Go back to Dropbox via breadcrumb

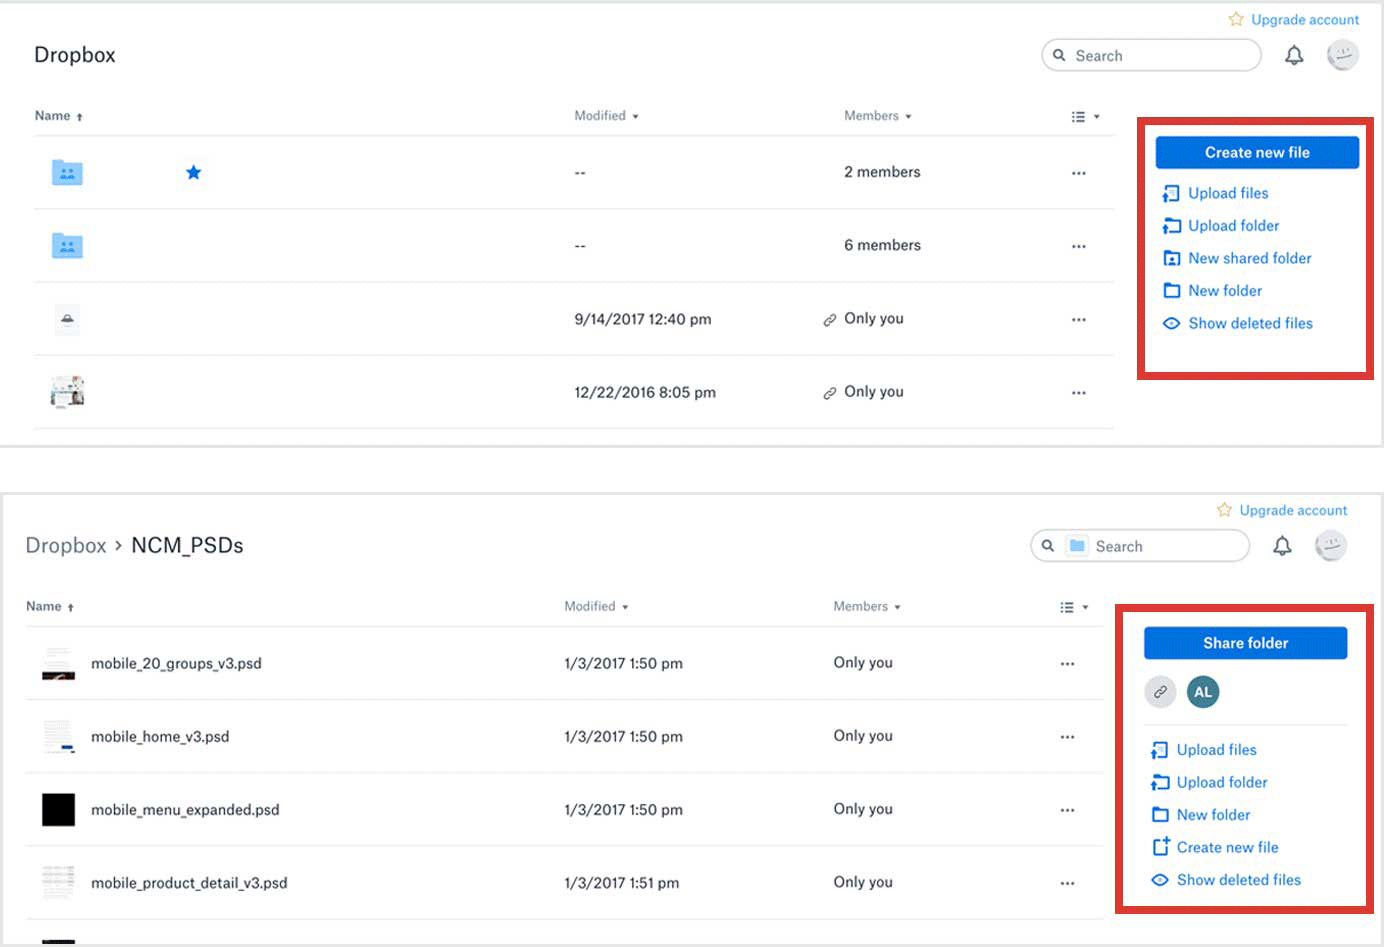66,545
